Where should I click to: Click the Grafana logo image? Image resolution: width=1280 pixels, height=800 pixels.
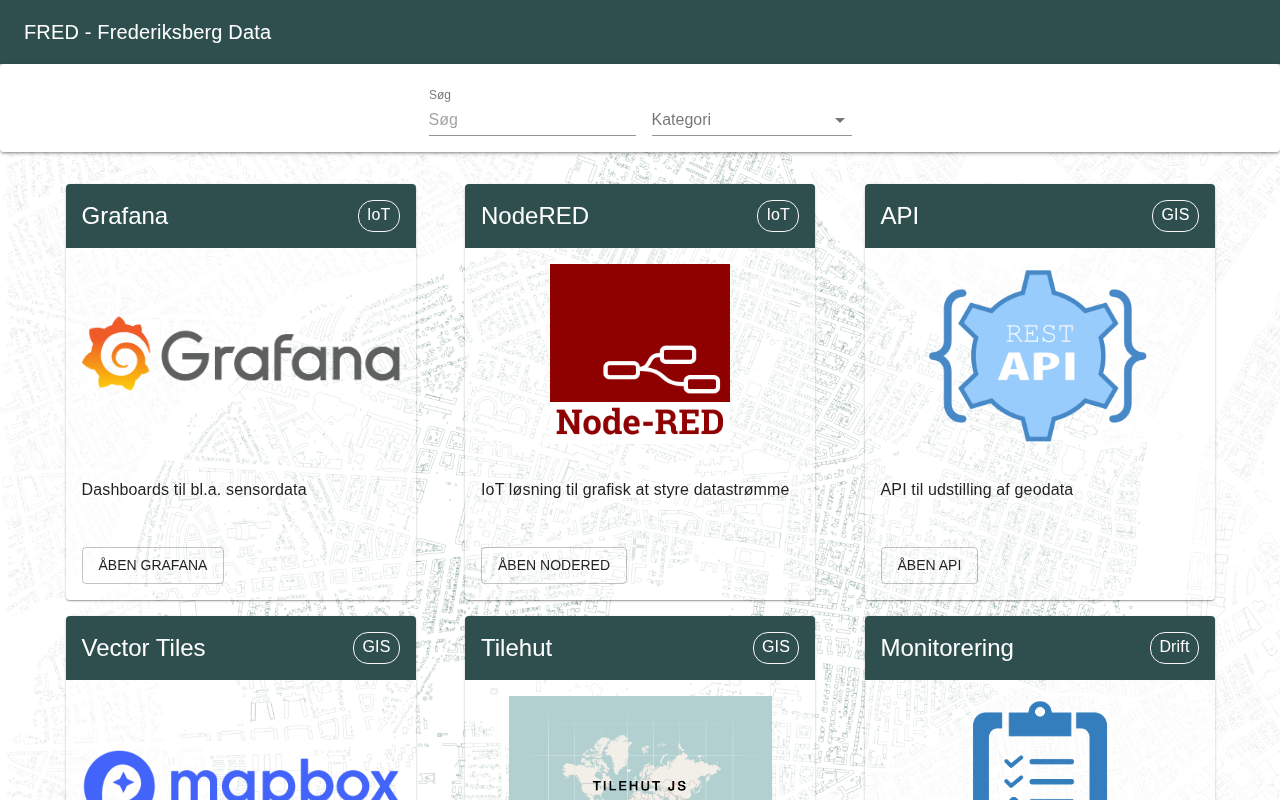pos(241,354)
